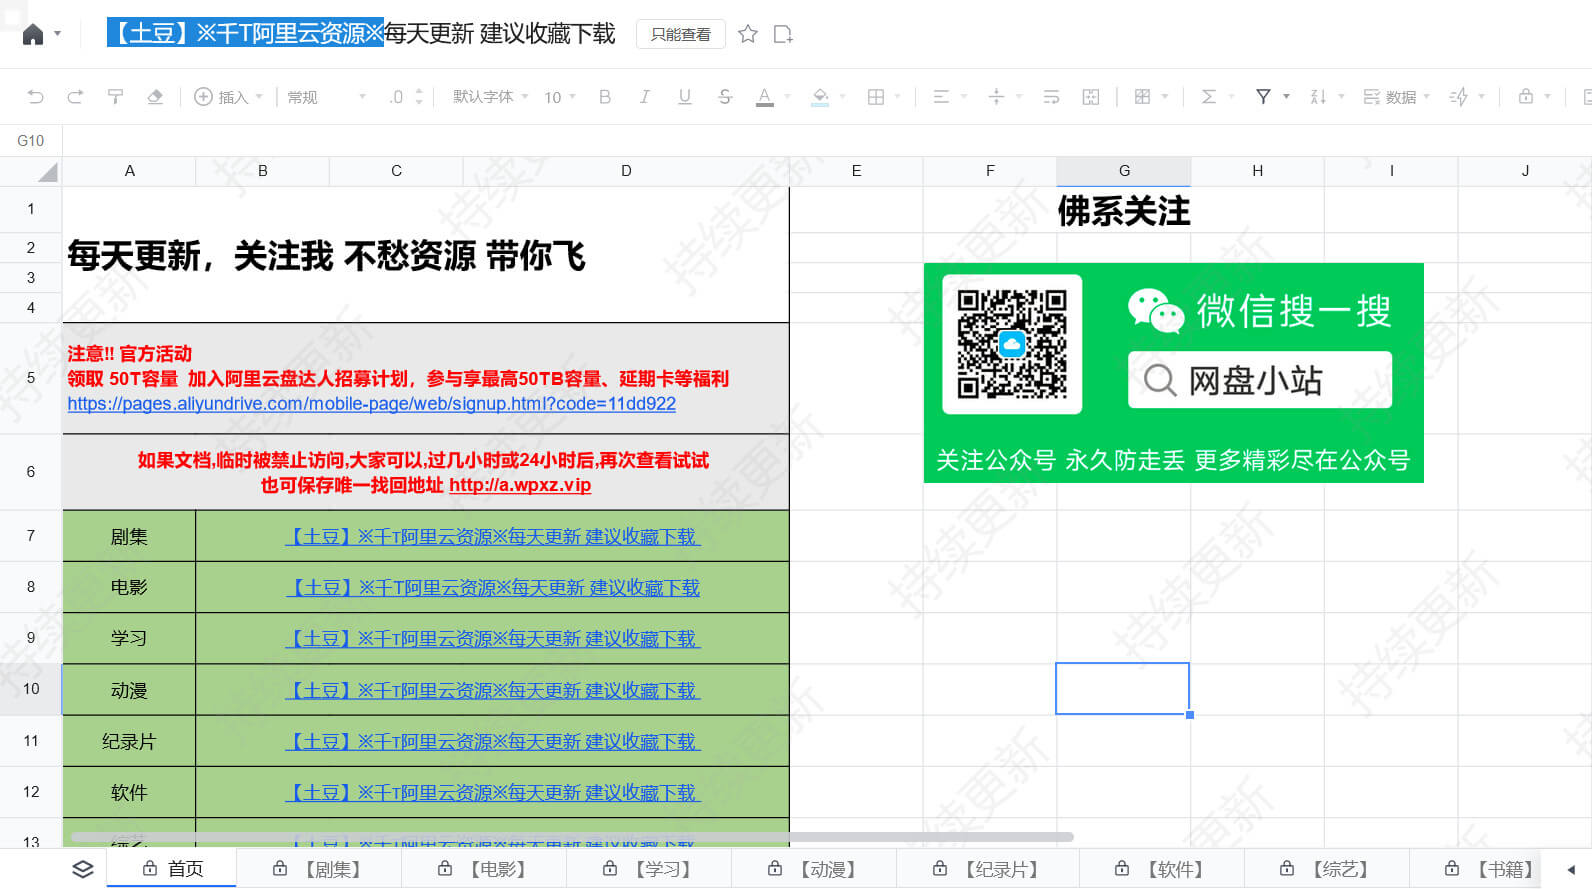This screenshot has height=889, width=1592.
Task: Open the move-to-folder icon beside the star
Action: (x=783, y=34)
